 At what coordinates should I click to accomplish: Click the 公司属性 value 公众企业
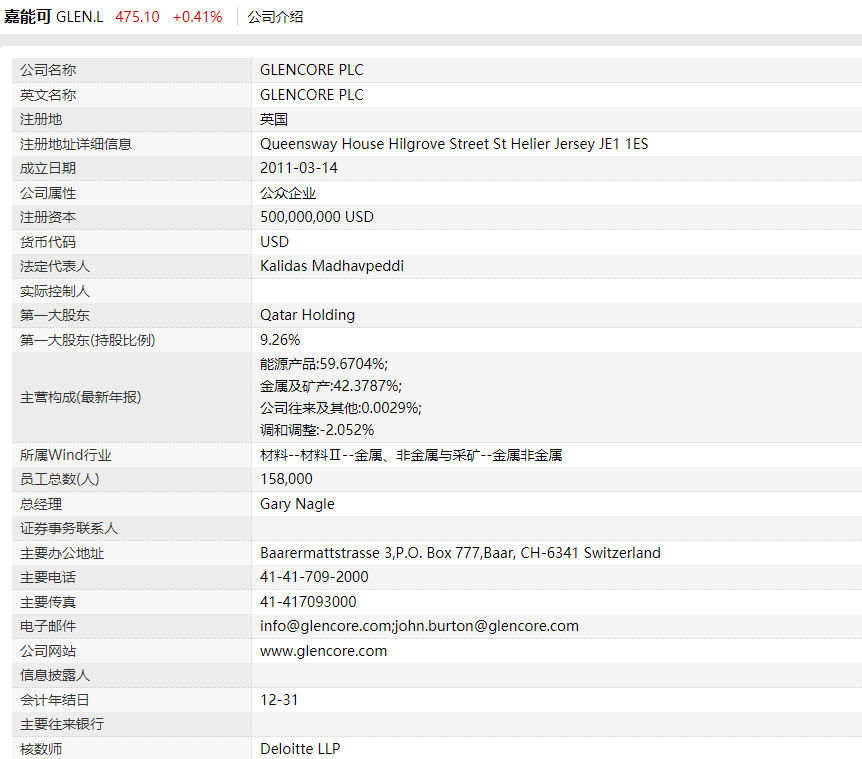pos(288,193)
